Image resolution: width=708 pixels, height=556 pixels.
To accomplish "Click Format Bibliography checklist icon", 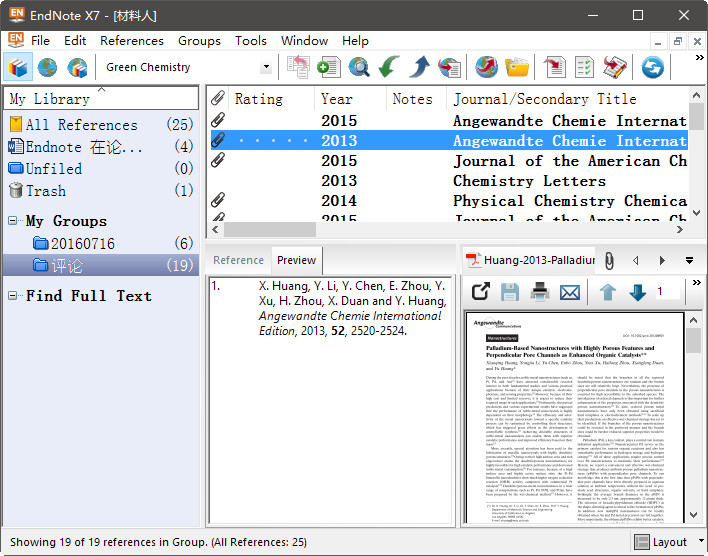I will (x=584, y=67).
